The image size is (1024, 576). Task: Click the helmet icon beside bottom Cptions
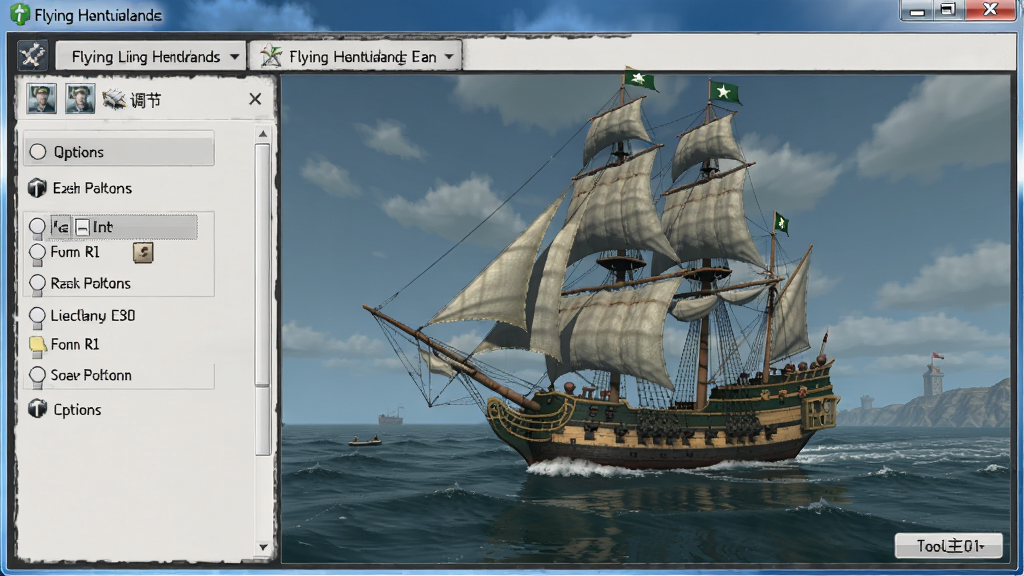coord(37,409)
